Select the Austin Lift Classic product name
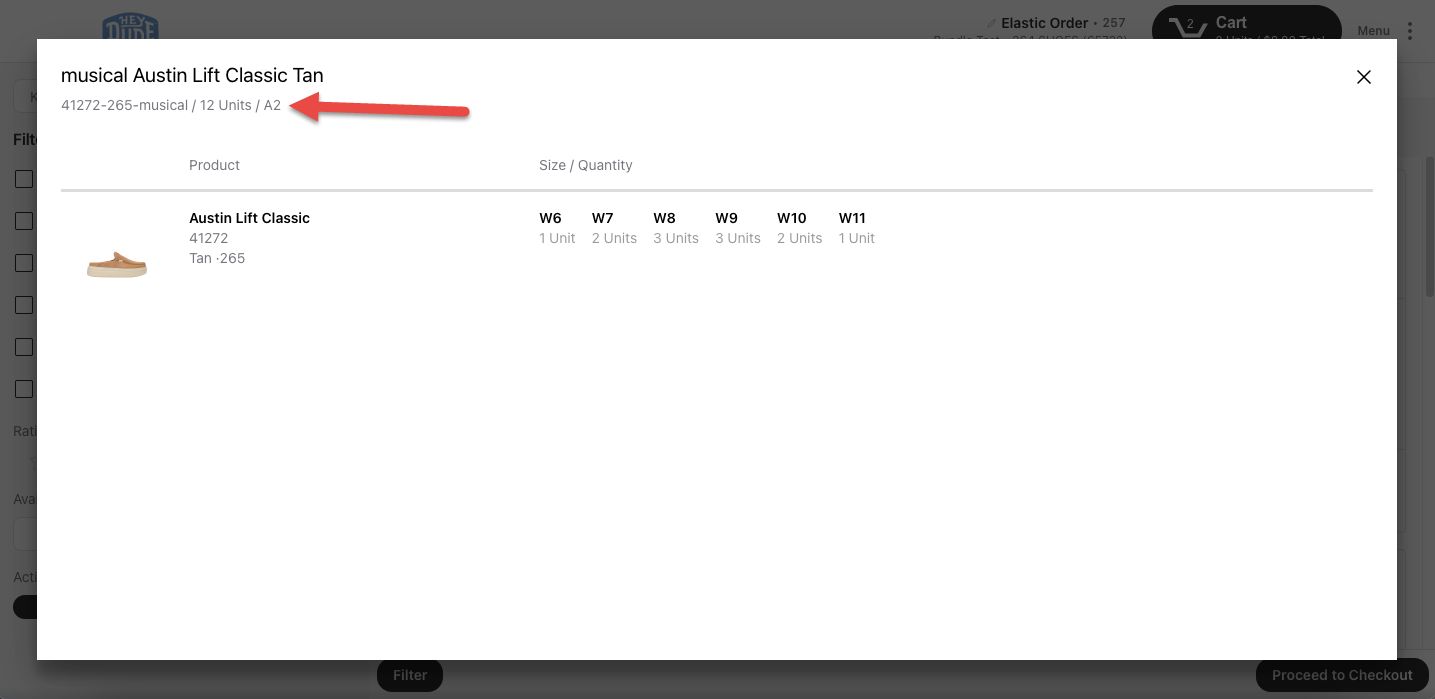1435x699 pixels. 249,218
